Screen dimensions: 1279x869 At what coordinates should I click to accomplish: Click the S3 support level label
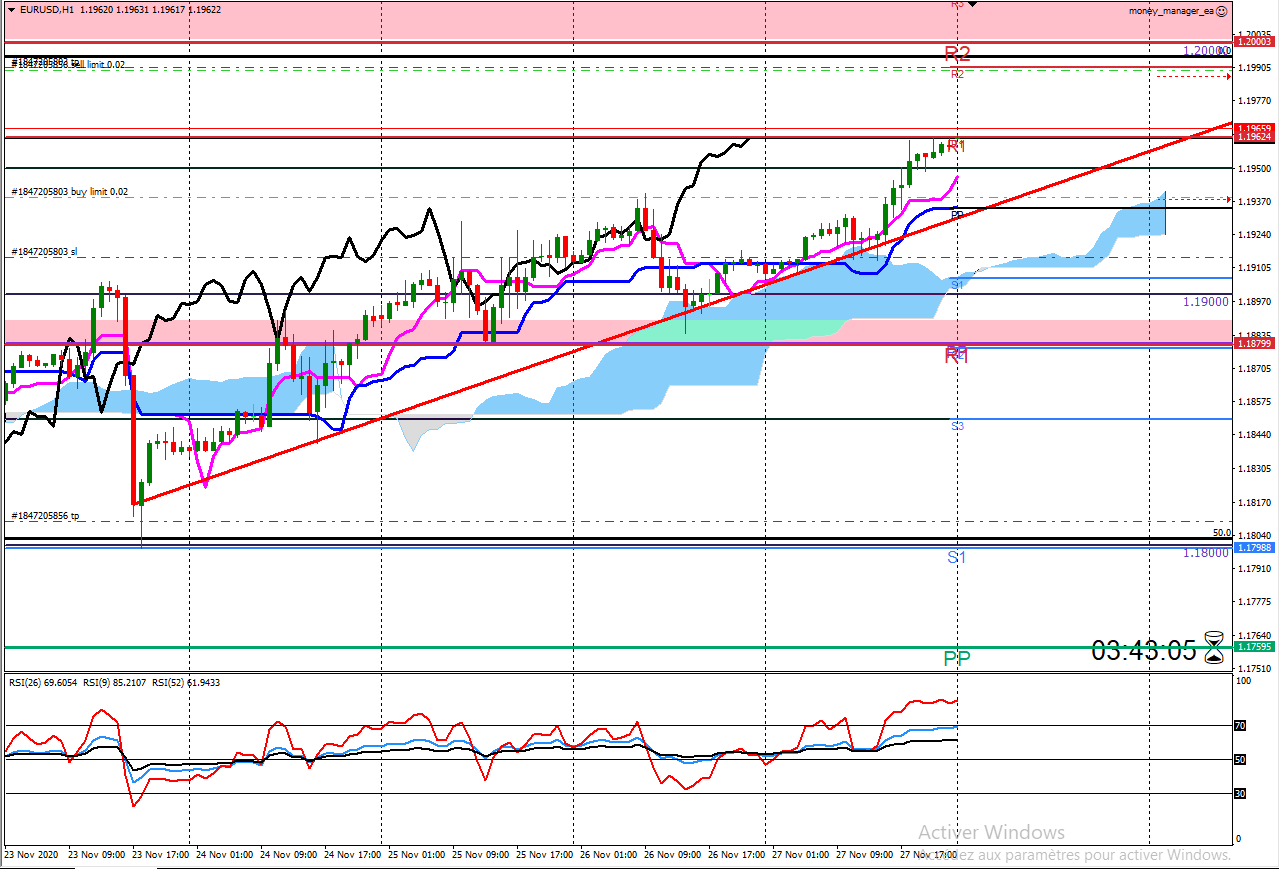pyautogui.click(x=957, y=426)
